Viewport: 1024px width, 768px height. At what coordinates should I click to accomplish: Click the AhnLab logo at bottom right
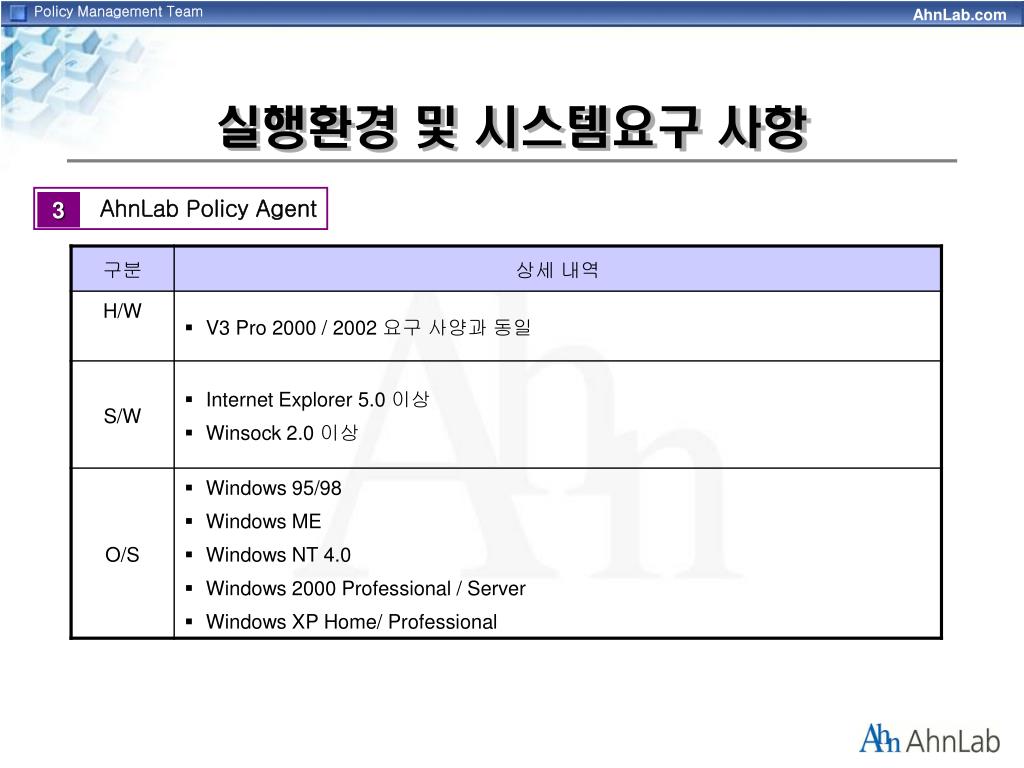[x=929, y=739]
